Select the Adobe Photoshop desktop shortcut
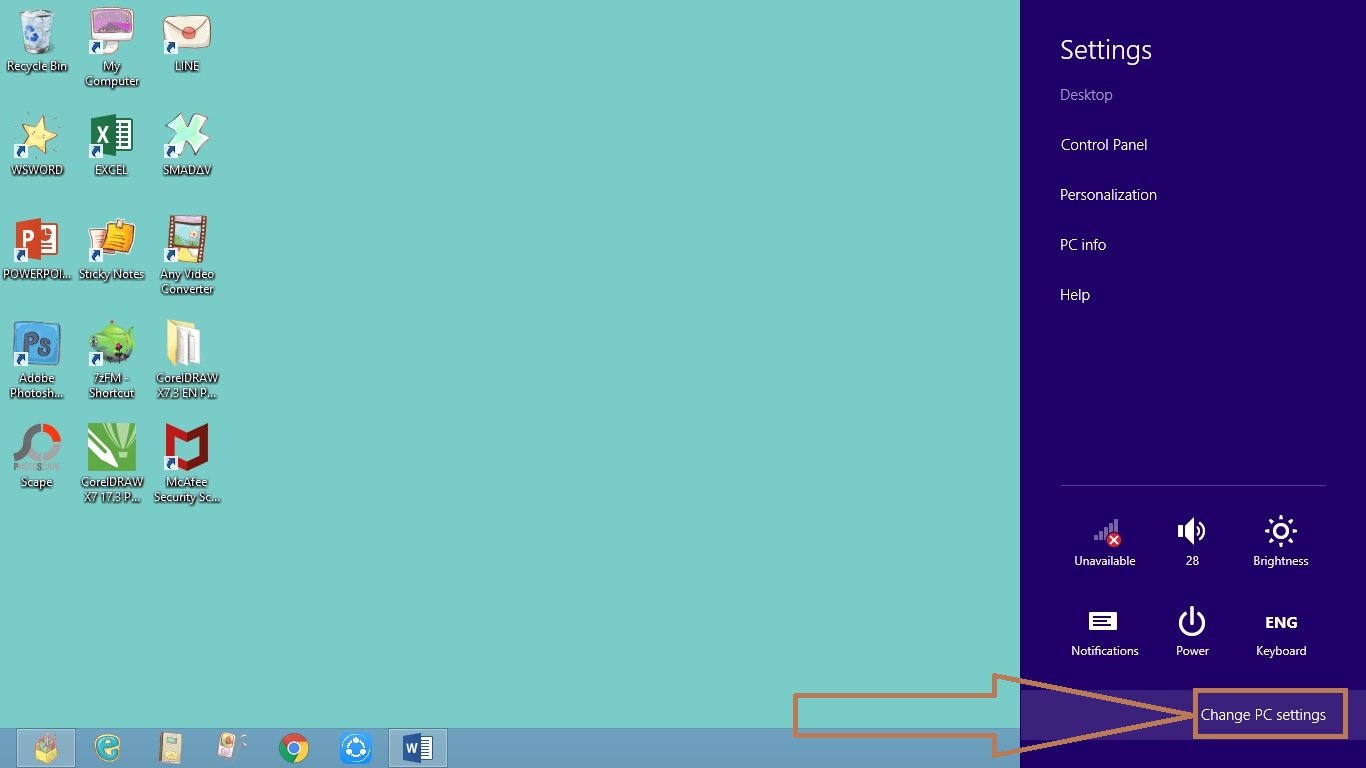 37,360
